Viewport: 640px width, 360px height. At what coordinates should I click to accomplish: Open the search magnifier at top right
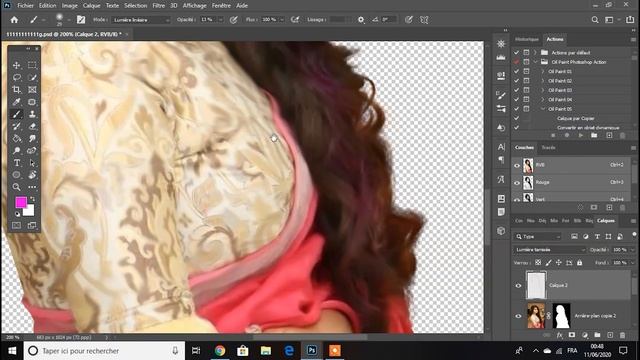click(595, 20)
